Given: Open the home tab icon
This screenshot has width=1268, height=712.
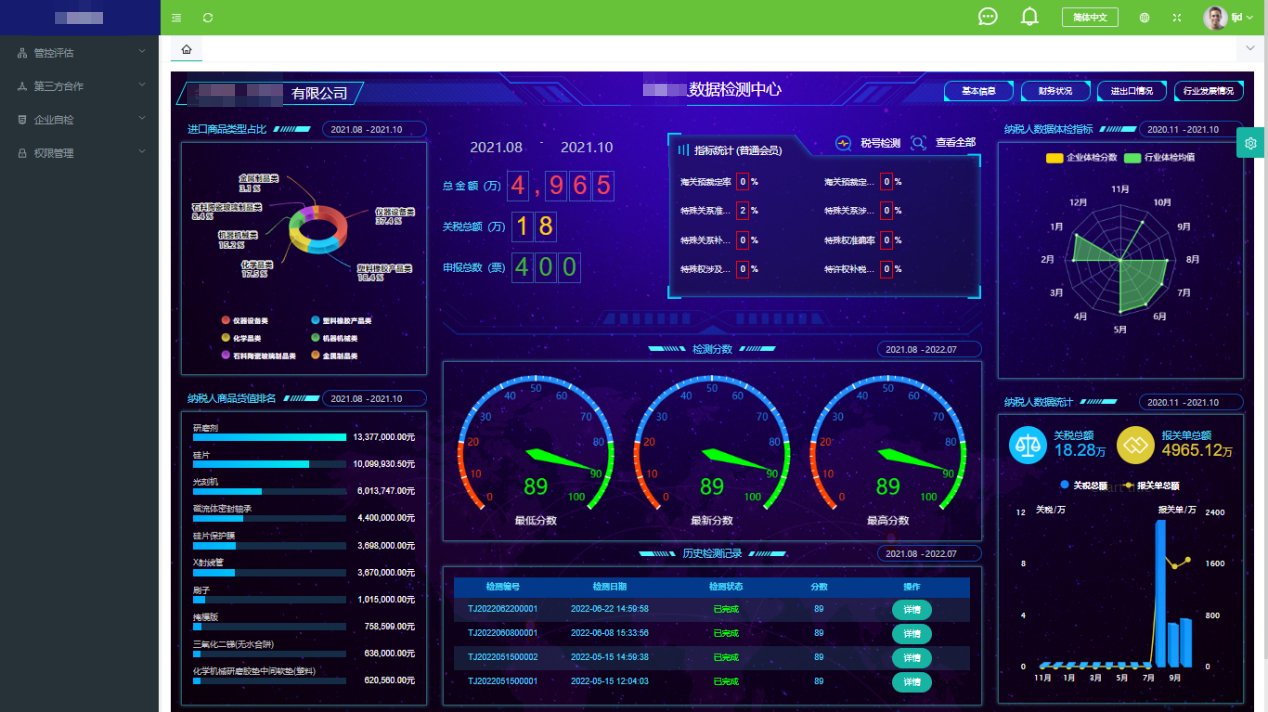Looking at the screenshot, I should pyautogui.click(x=186, y=49).
